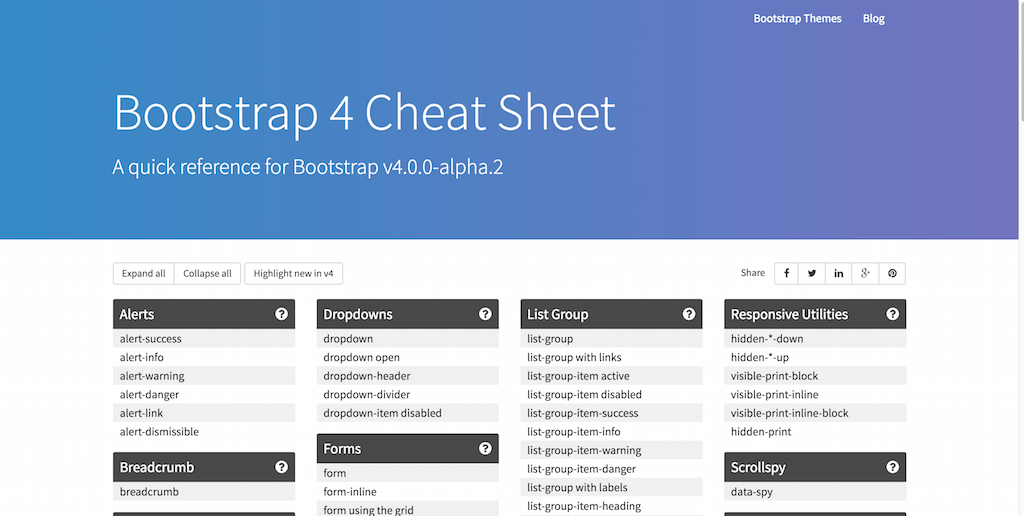Collapse the List Group section header
This screenshot has height=516, width=1024.
coord(611,314)
